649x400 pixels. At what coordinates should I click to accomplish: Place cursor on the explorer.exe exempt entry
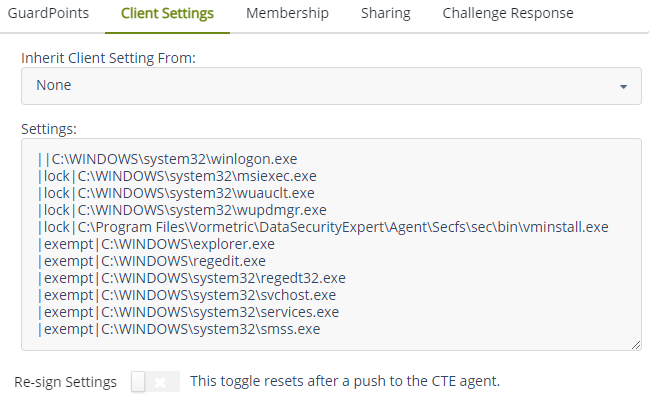pos(155,244)
